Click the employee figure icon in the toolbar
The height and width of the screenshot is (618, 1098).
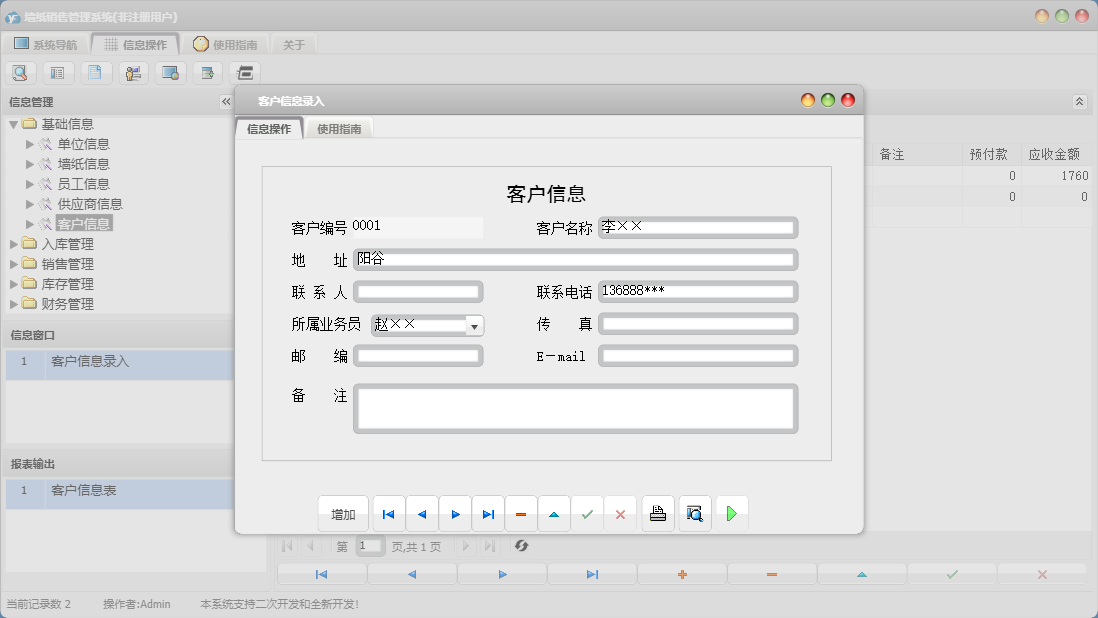(x=131, y=72)
